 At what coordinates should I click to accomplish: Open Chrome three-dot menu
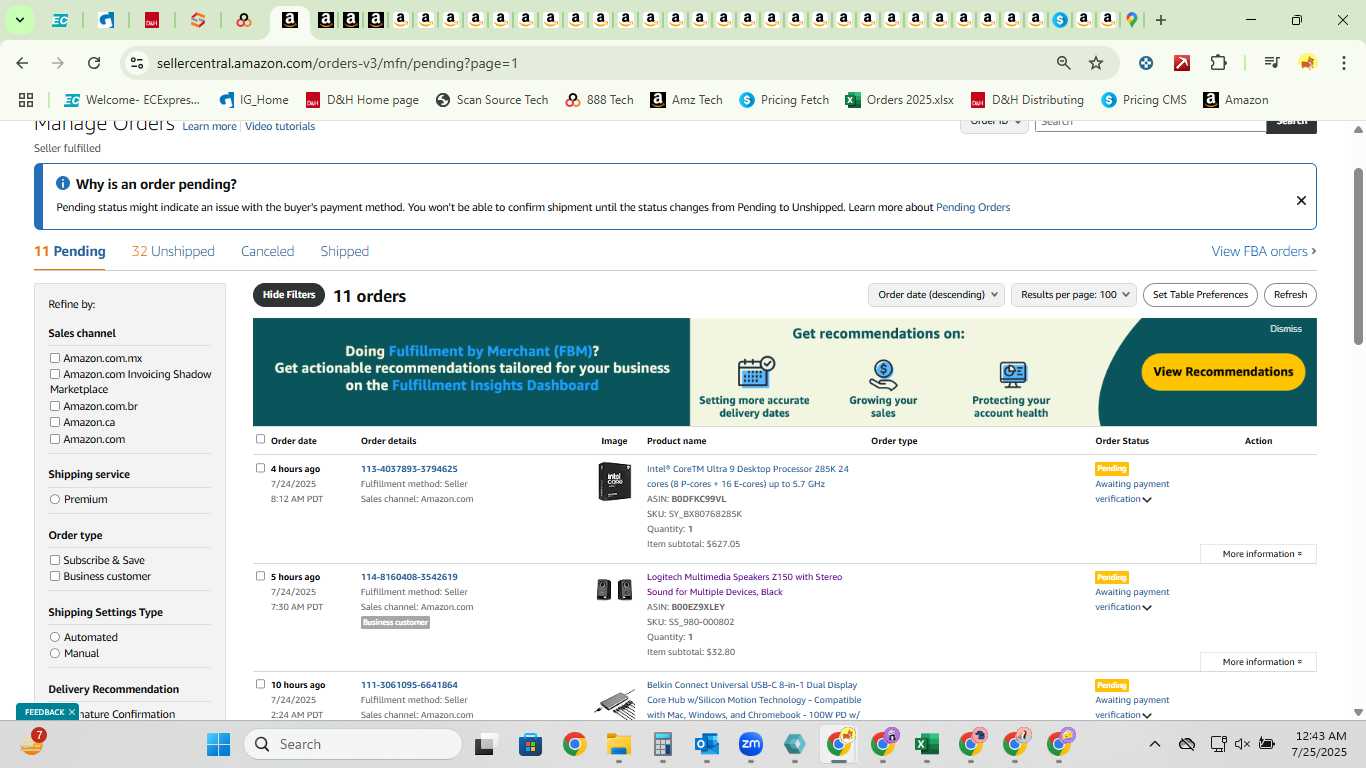[1342, 63]
